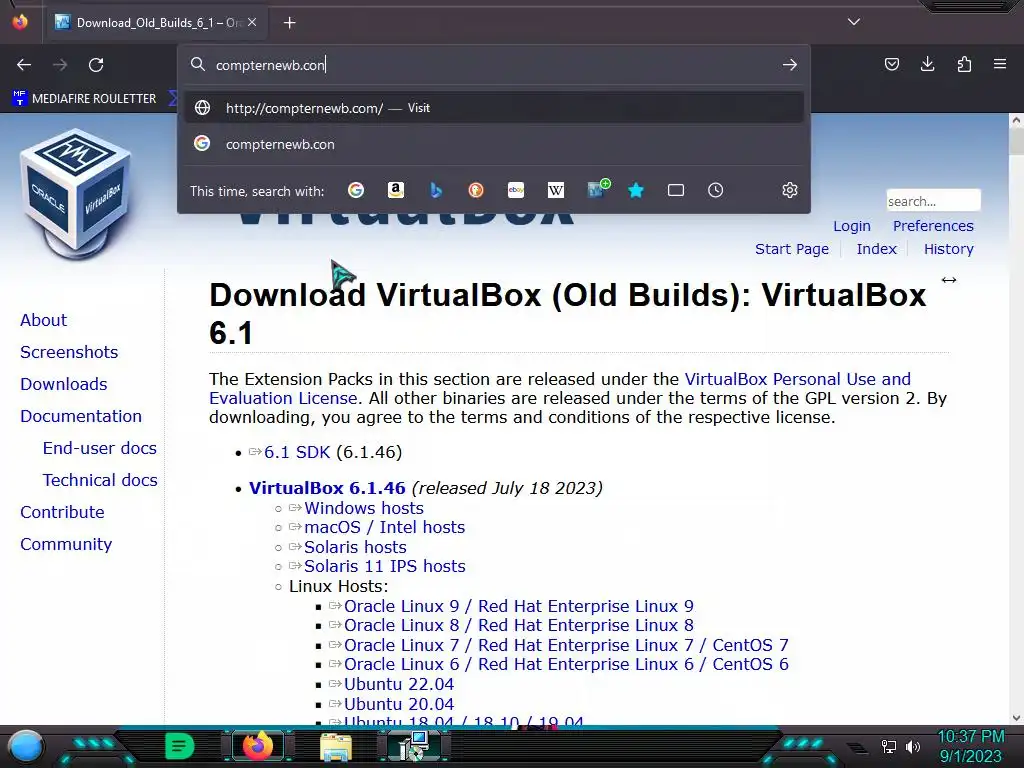Go back using the browser back arrow

pyautogui.click(x=24, y=65)
